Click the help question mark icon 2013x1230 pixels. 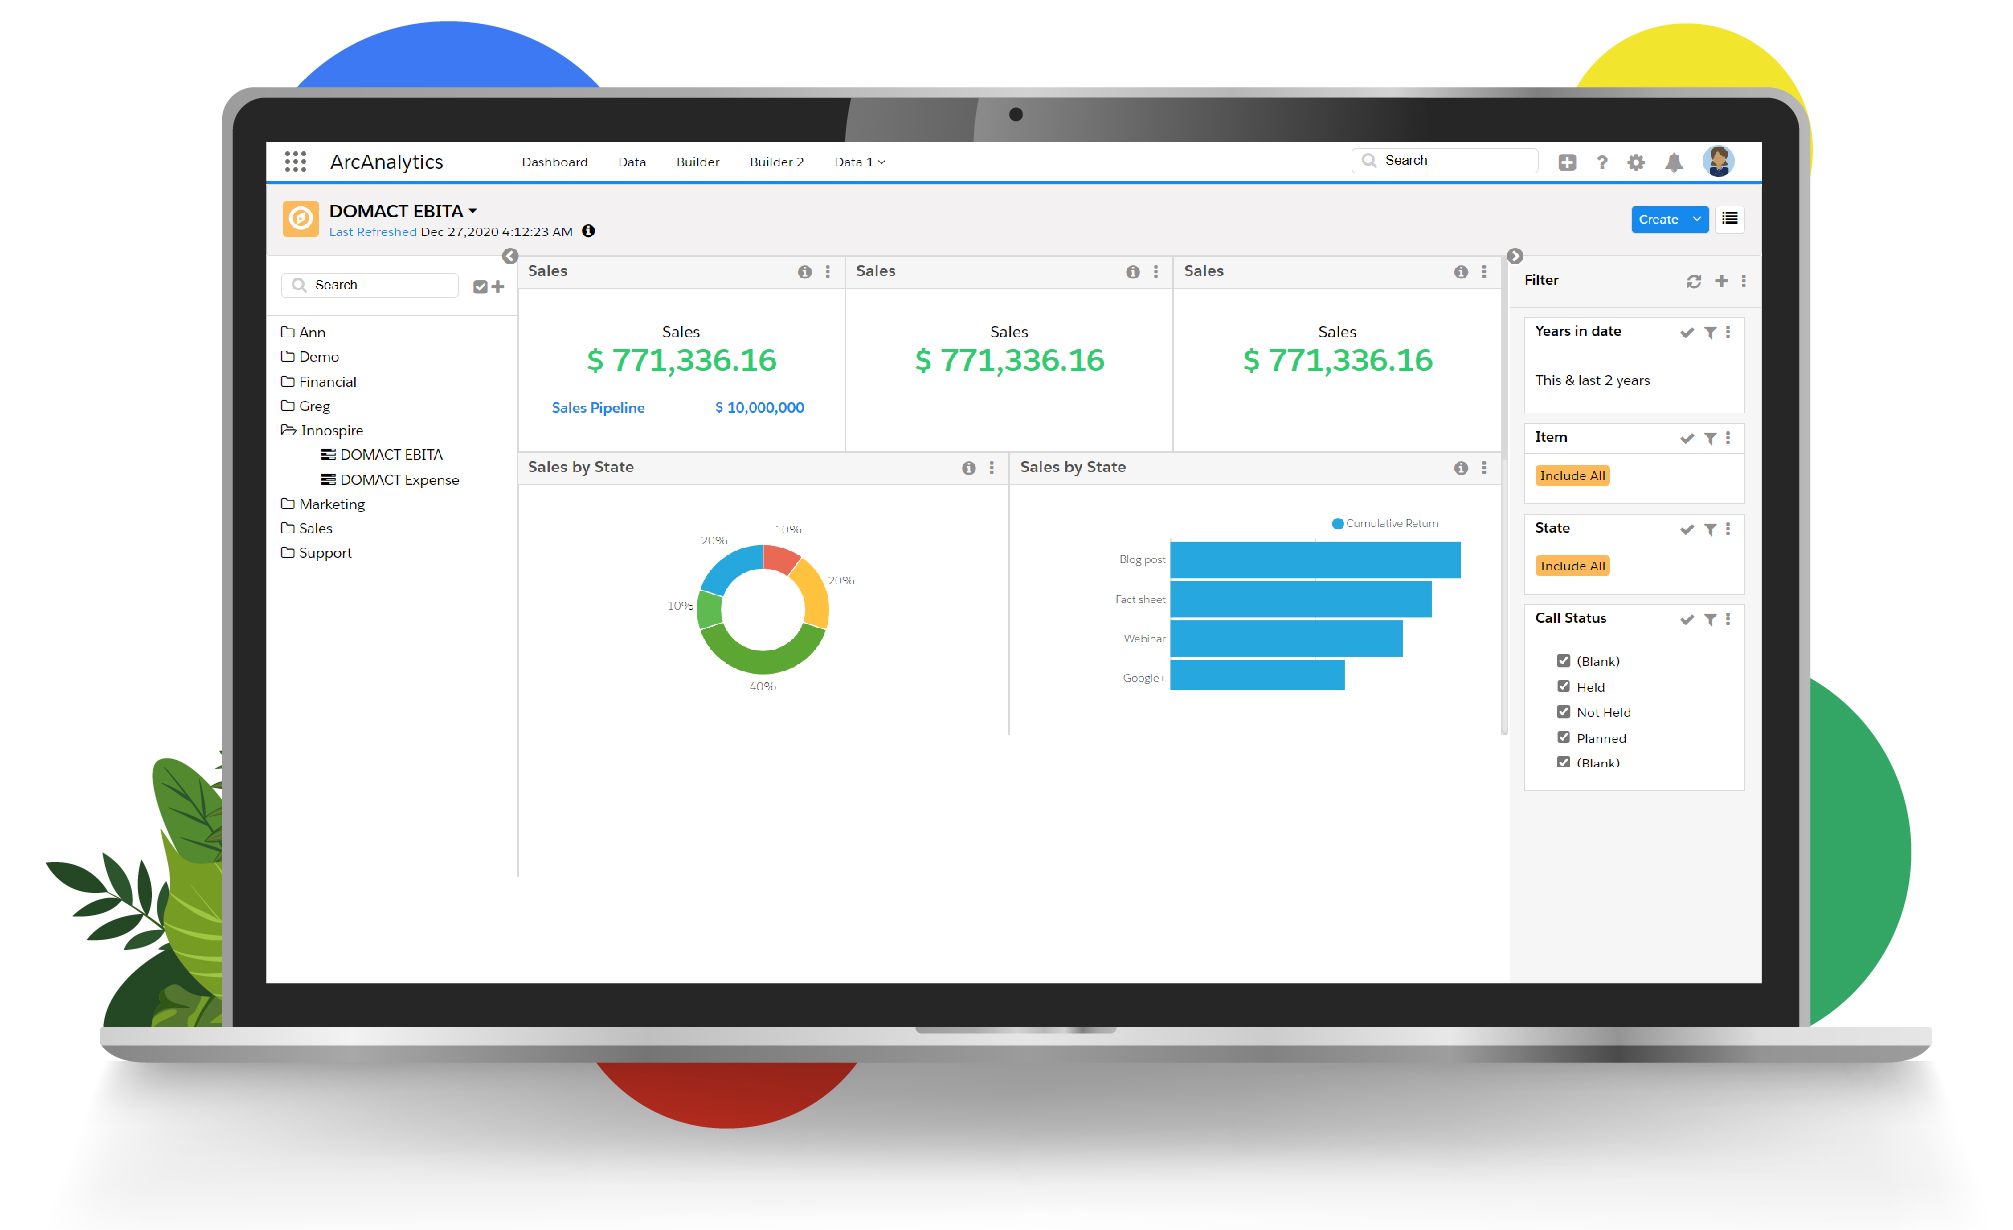pos(1602,162)
